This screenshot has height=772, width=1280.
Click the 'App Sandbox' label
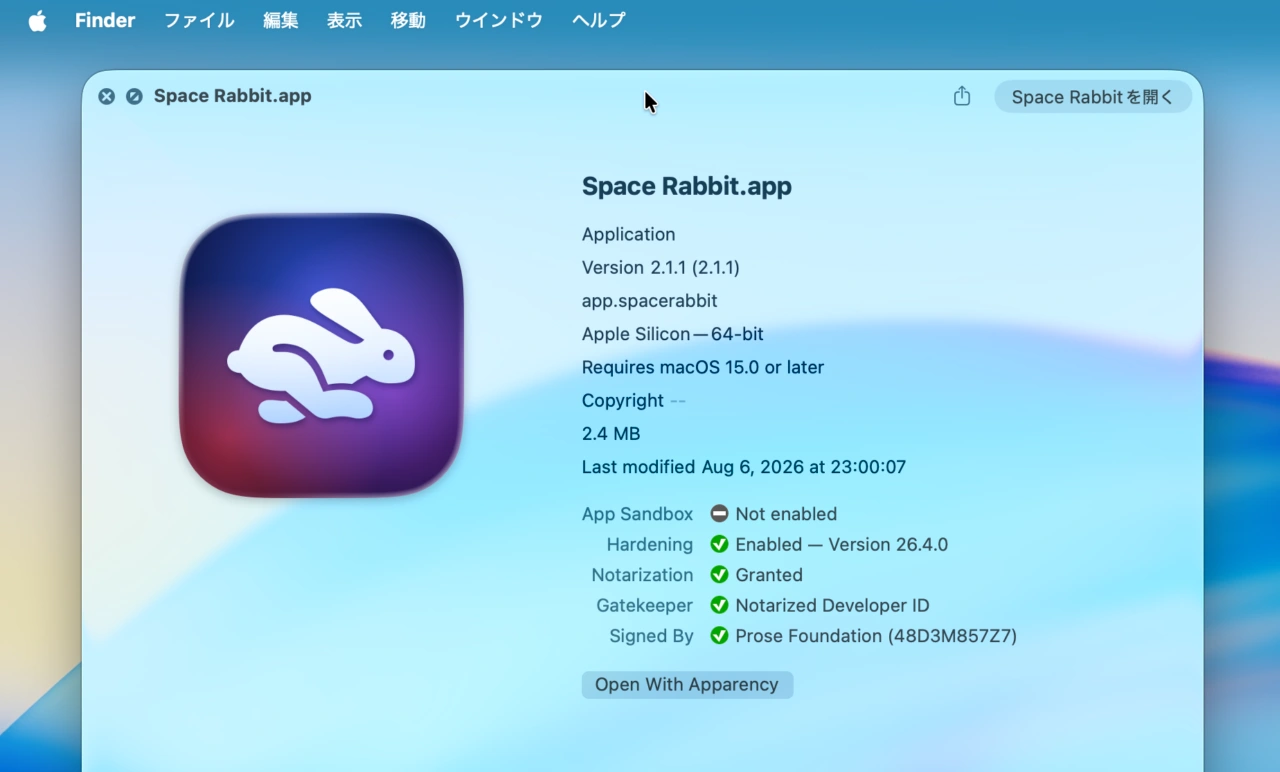tap(638, 514)
